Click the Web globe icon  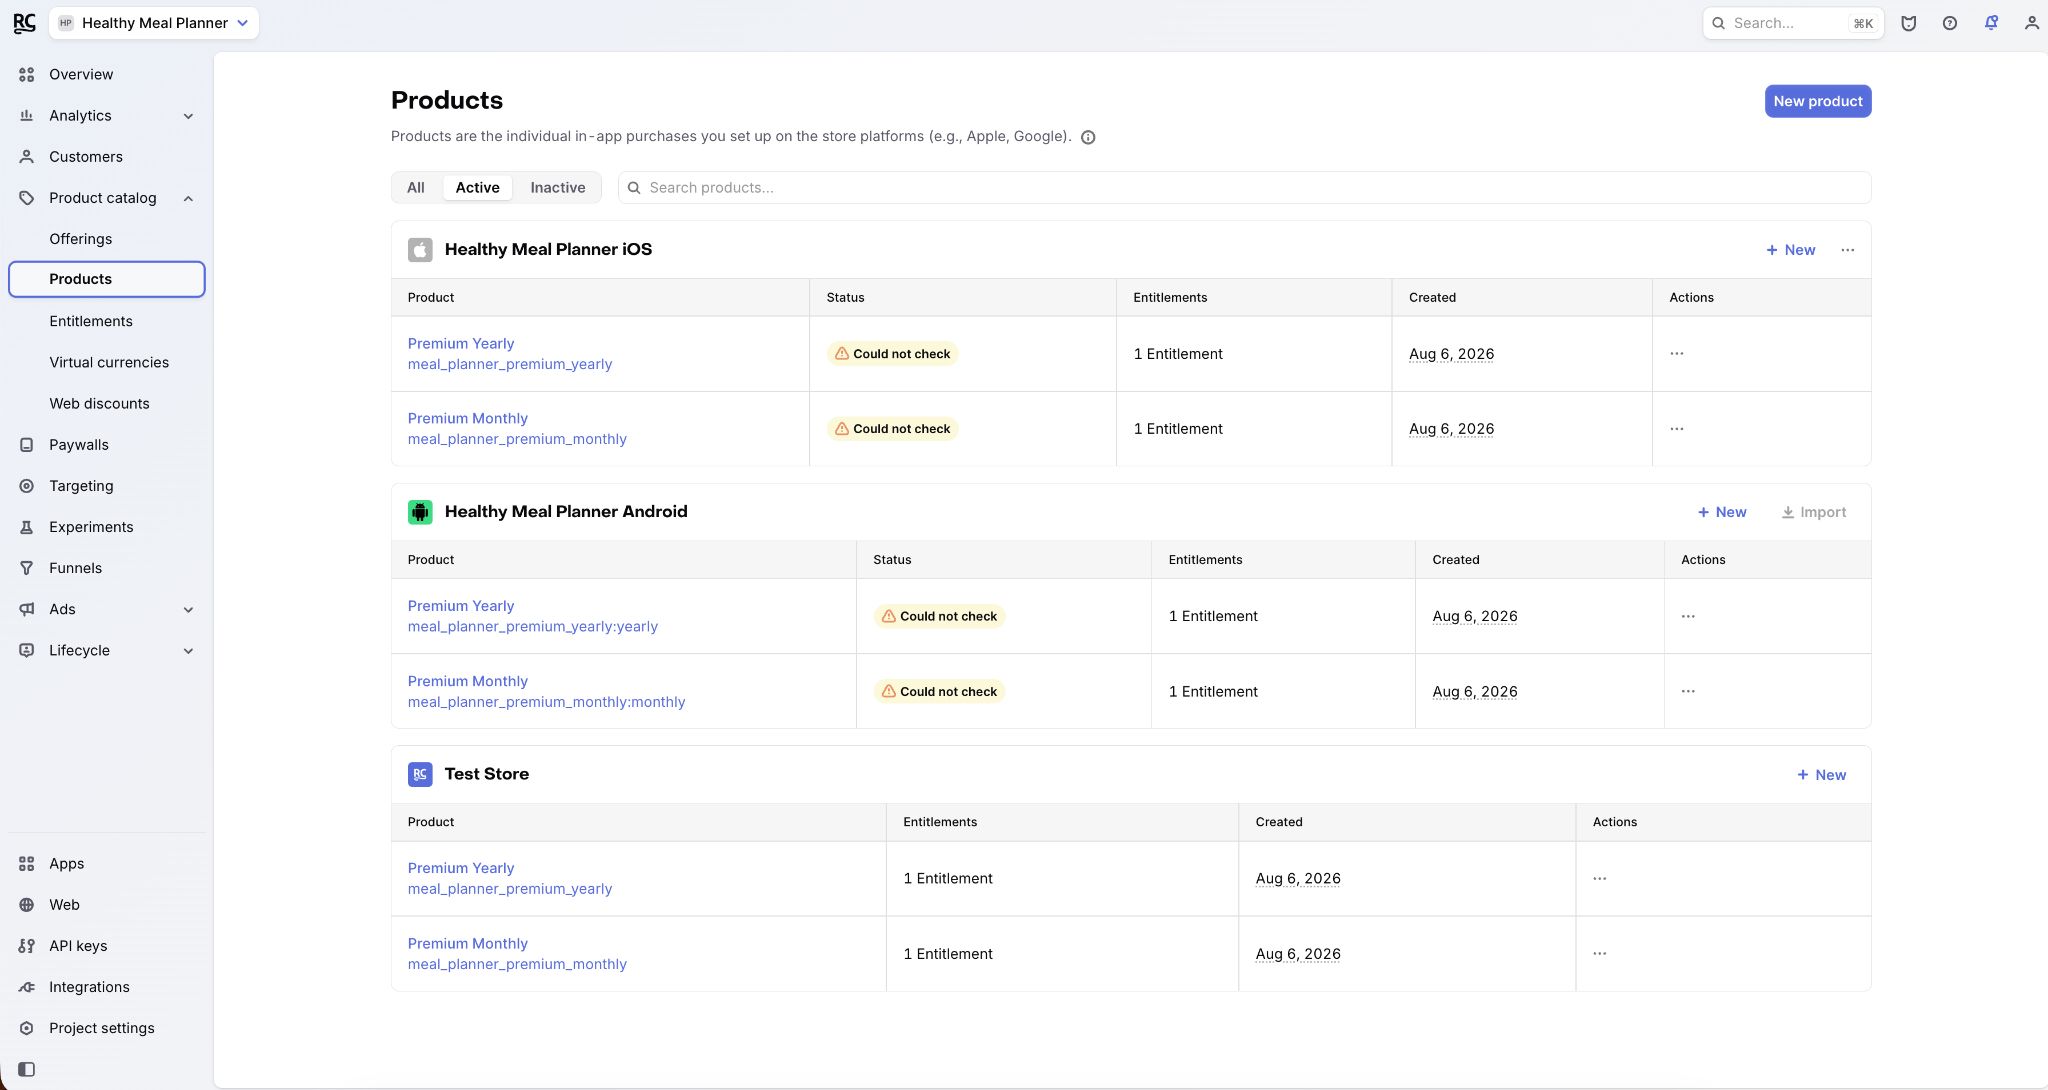[27, 905]
